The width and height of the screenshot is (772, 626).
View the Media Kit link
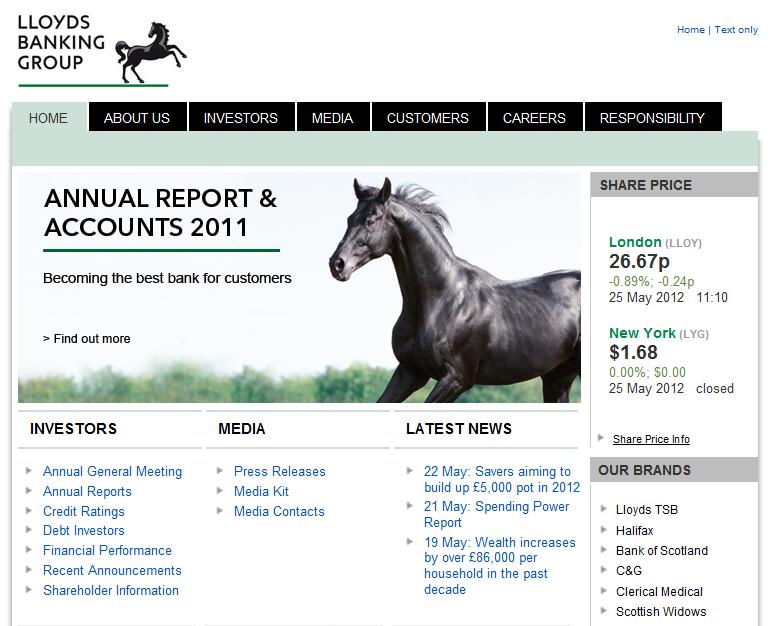[261, 491]
